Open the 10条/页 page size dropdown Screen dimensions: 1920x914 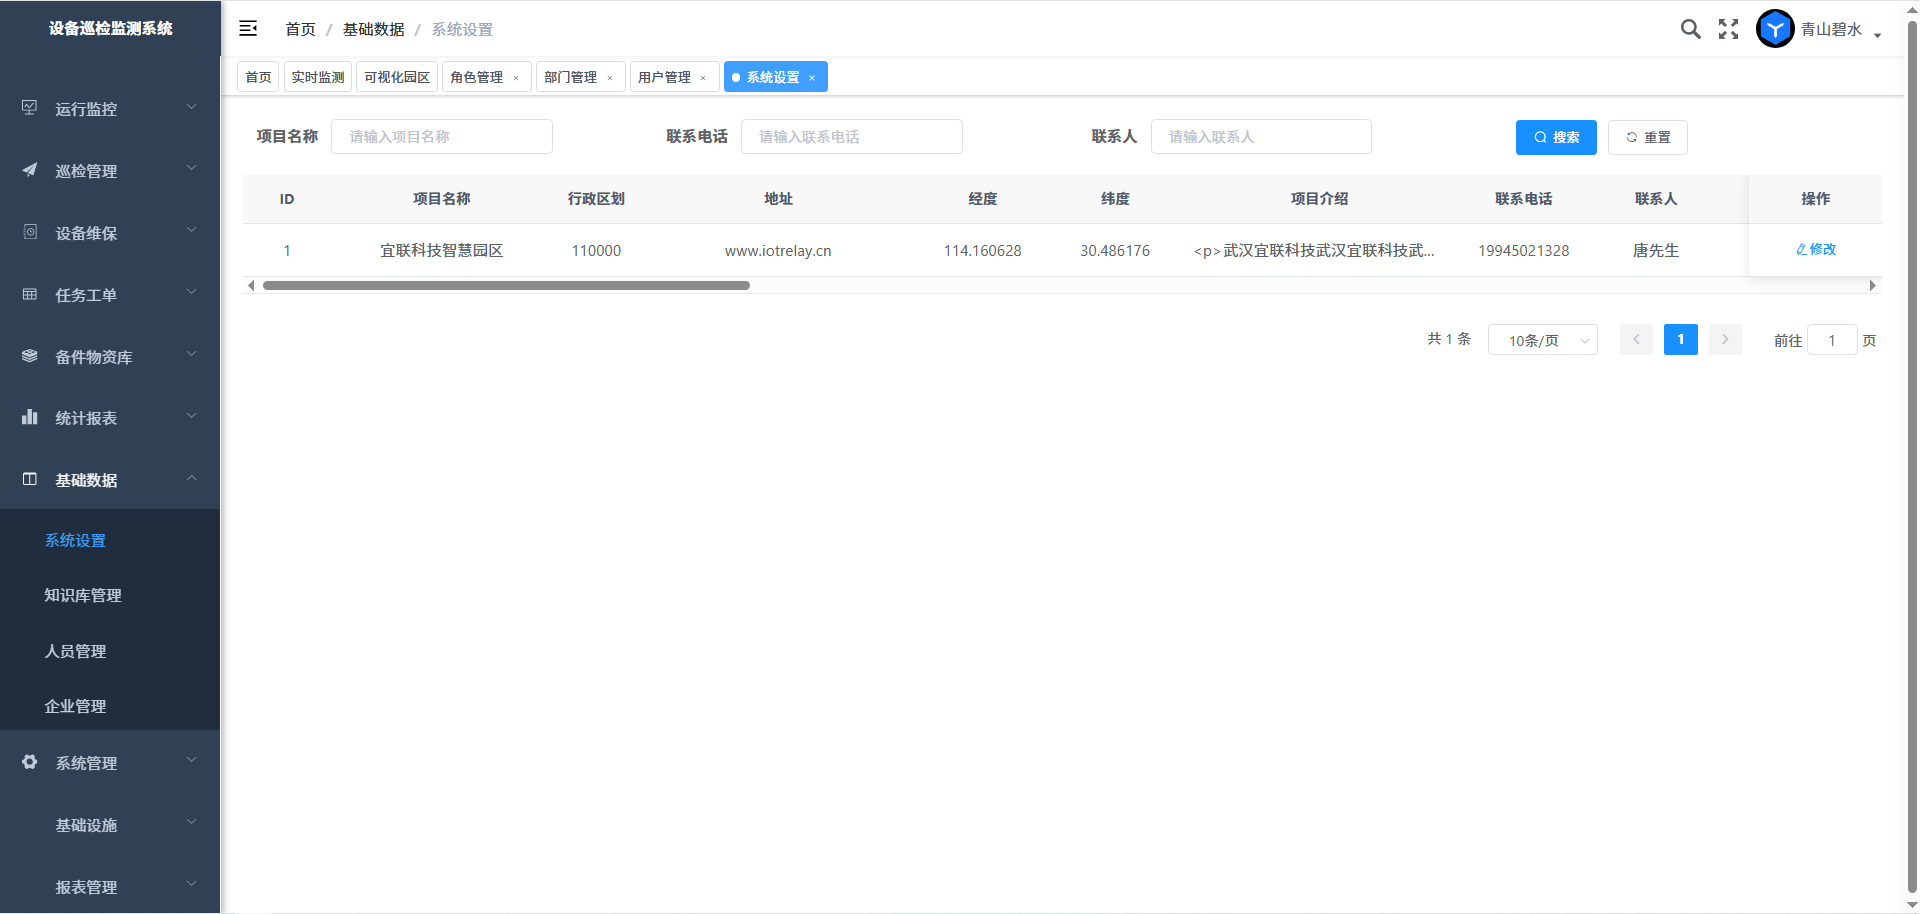click(1542, 340)
